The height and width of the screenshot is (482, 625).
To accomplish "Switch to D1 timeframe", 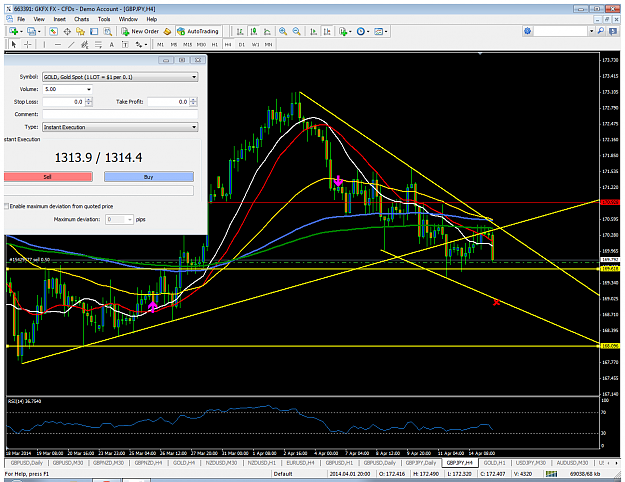I will click(242, 44).
